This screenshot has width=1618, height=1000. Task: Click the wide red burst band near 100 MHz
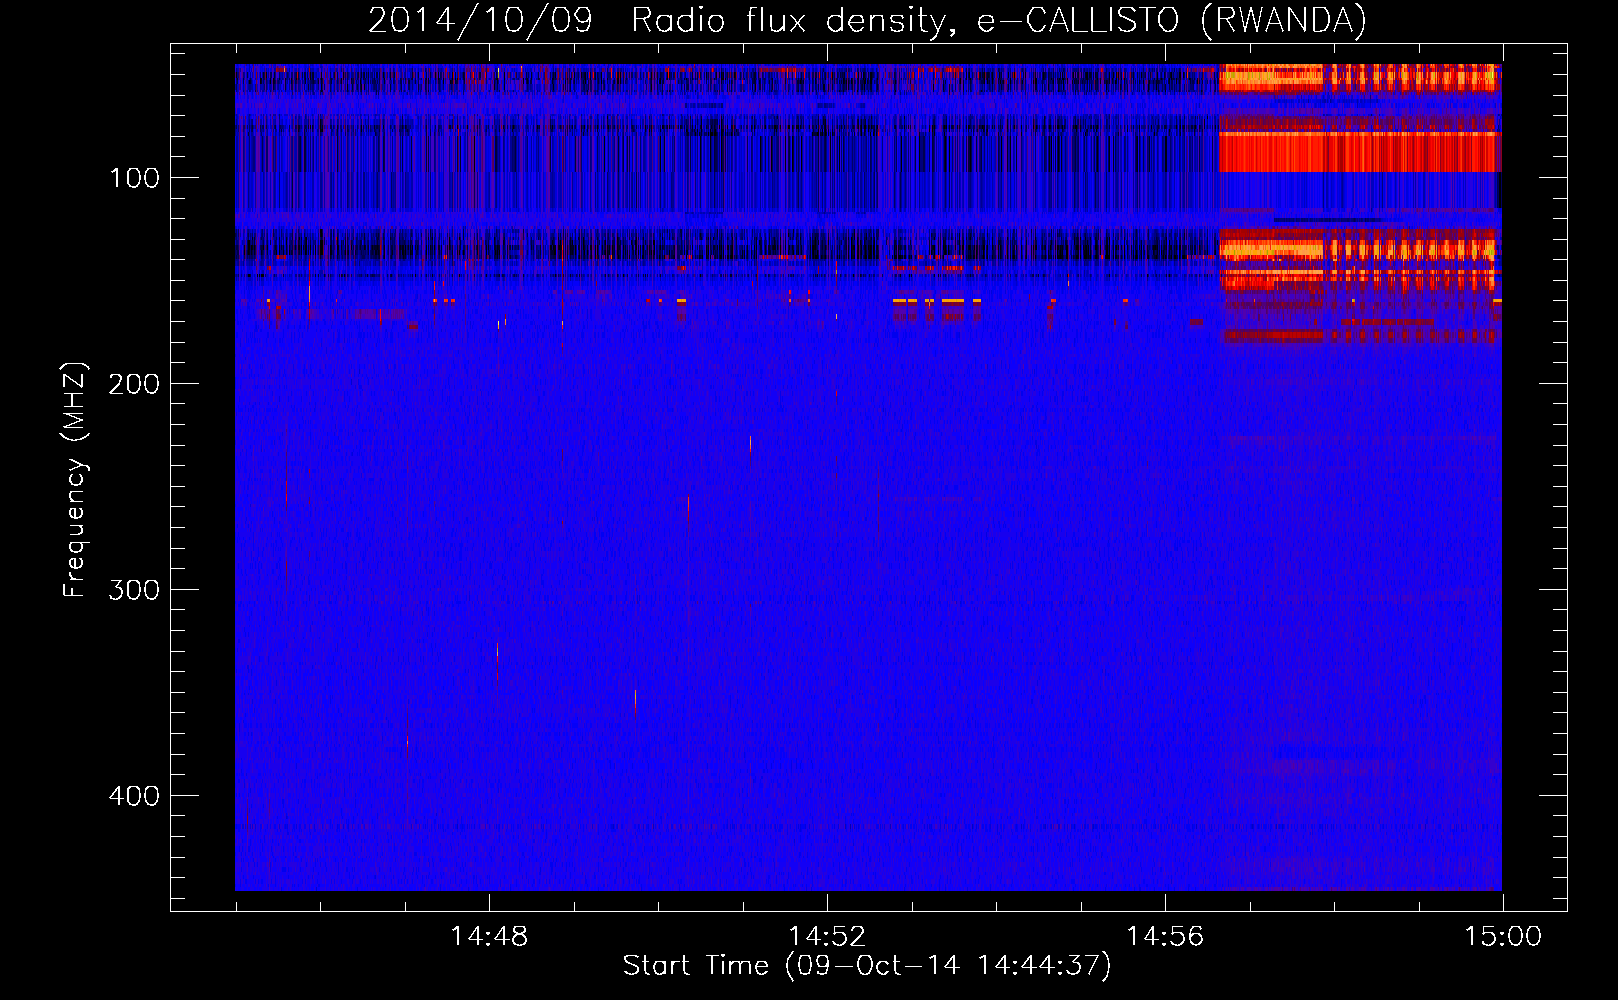pyautogui.click(x=1360, y=152)
